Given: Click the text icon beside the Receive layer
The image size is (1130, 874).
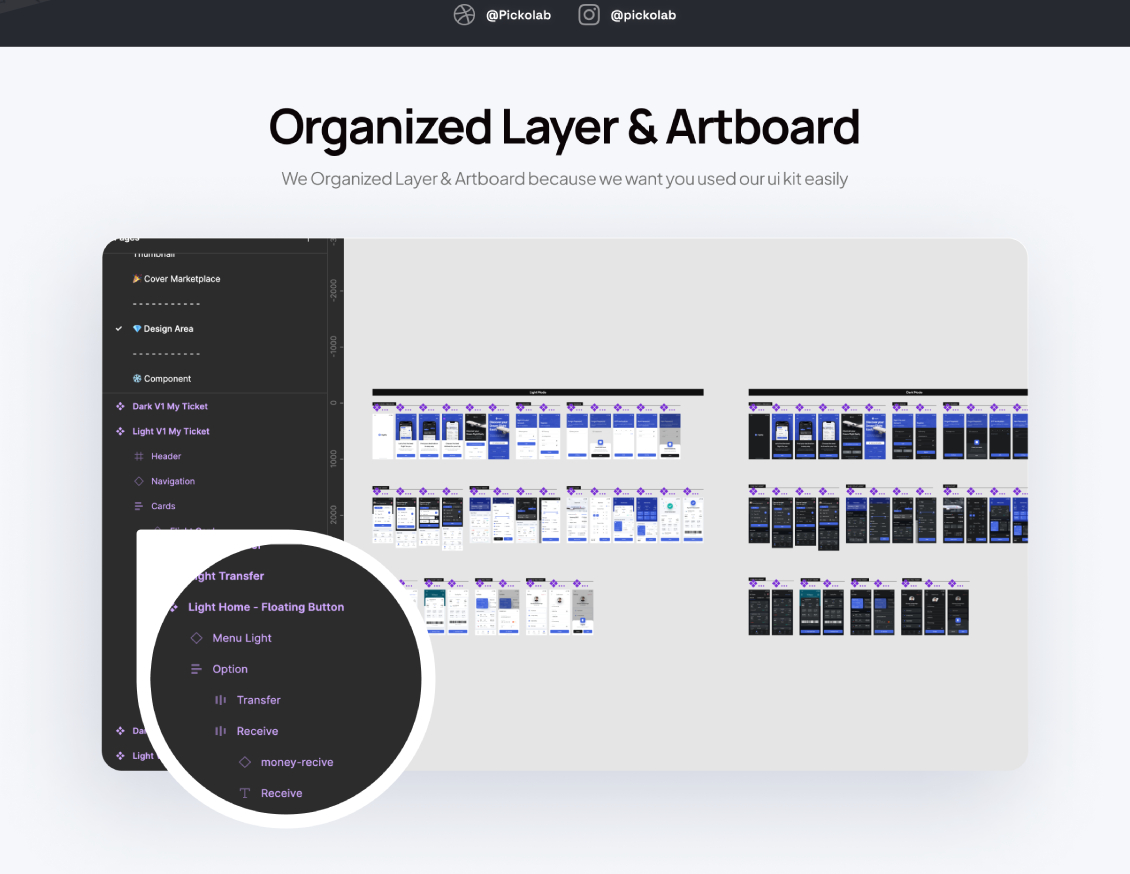Looking at the screenshot, I should (x=245, y=793).
